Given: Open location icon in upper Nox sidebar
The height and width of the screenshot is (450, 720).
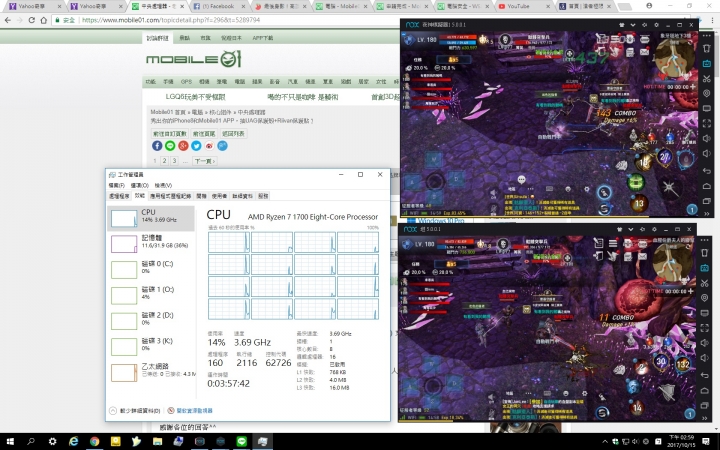Looking at the screenshot, I should [x=707, y=93].
